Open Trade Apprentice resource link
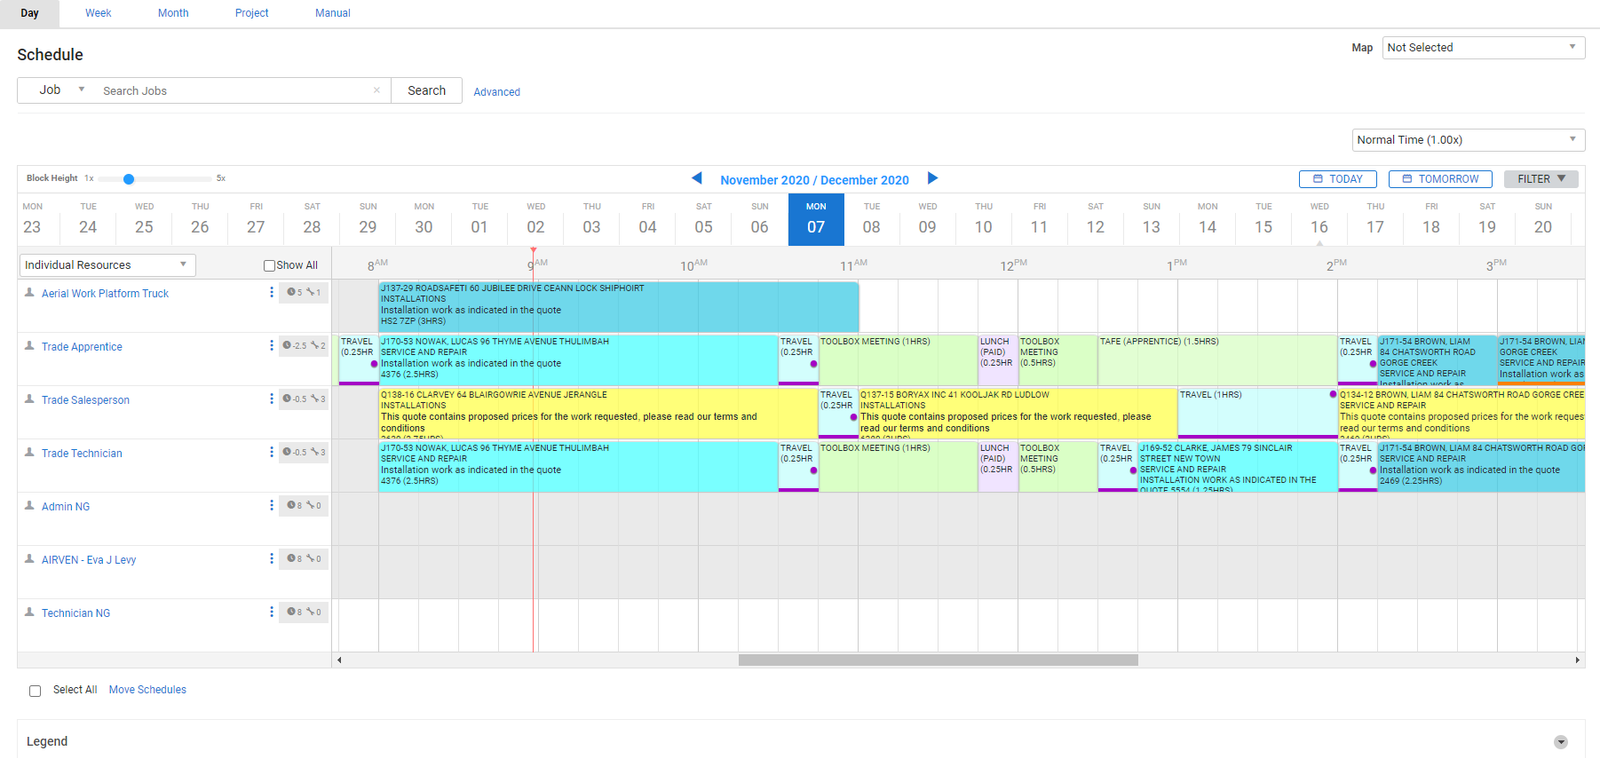The height and width of the screenshot is (758, 1600). tap(82, 347)
